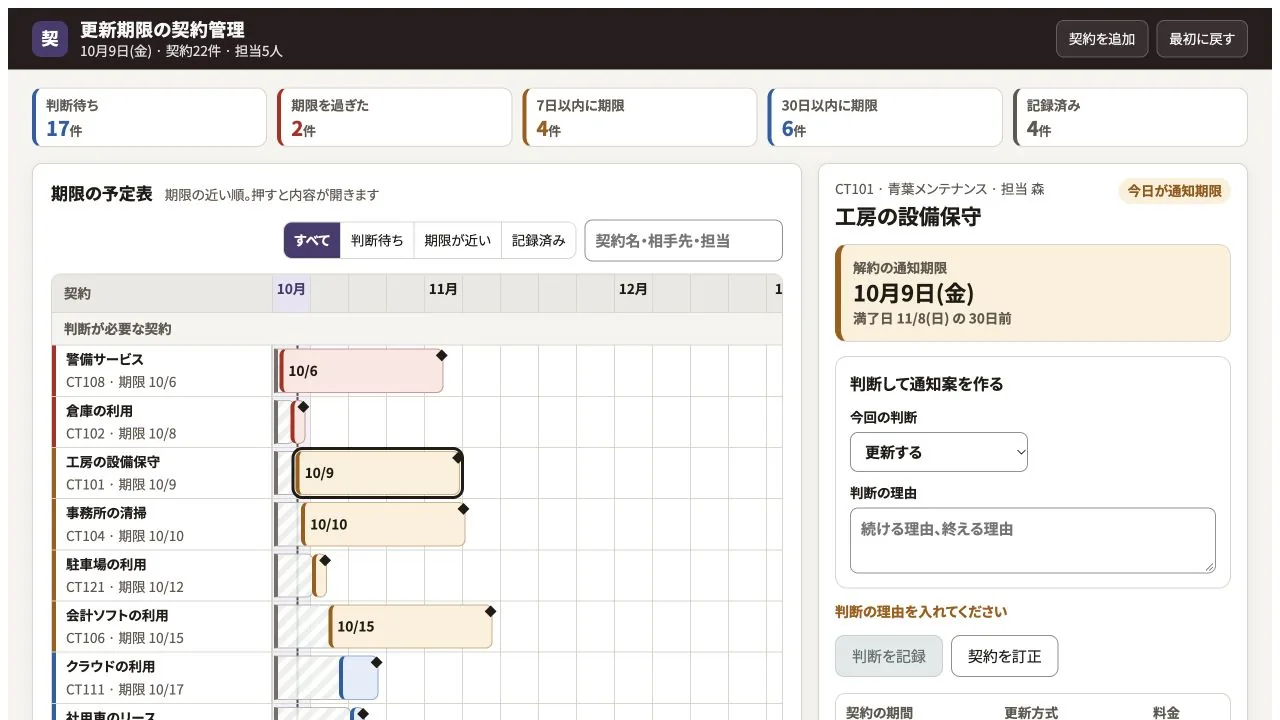Click the diamond marker on 倉庫の利用 bar
The image size is (1280, 720).
tap(303, 406)
